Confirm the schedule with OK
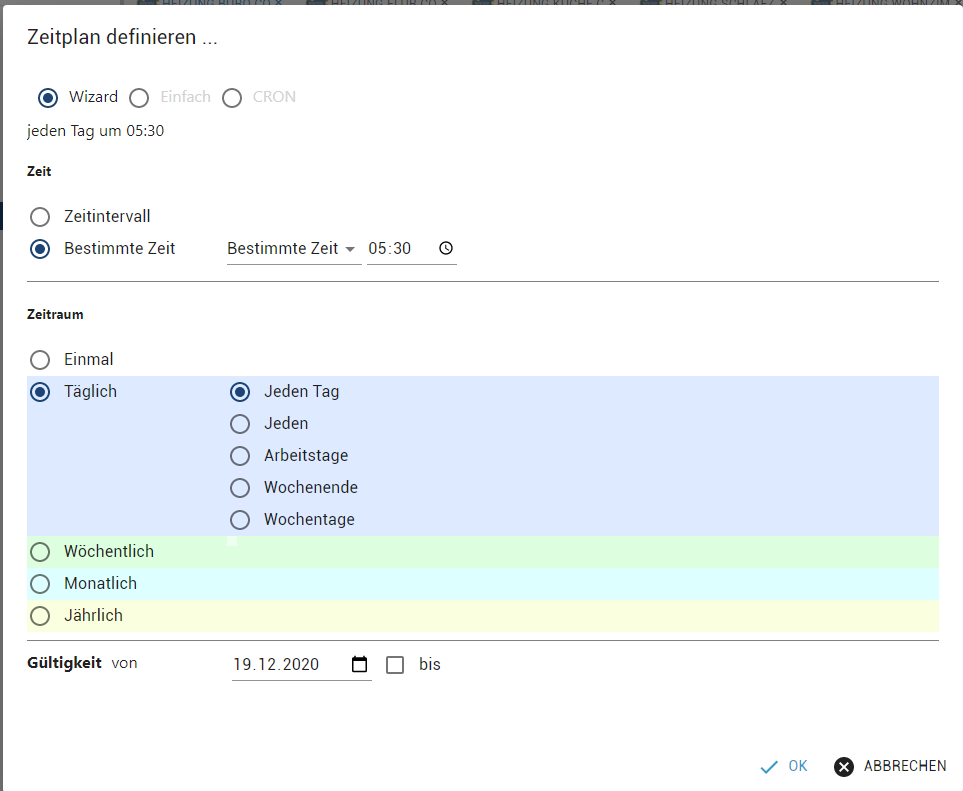Viewport: 963px width, 791px height. point(784,766)
